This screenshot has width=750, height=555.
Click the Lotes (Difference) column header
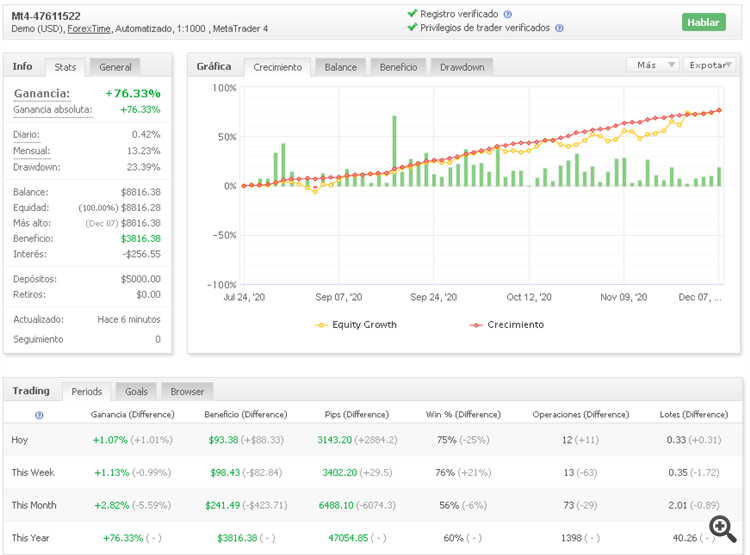(694, 415)
